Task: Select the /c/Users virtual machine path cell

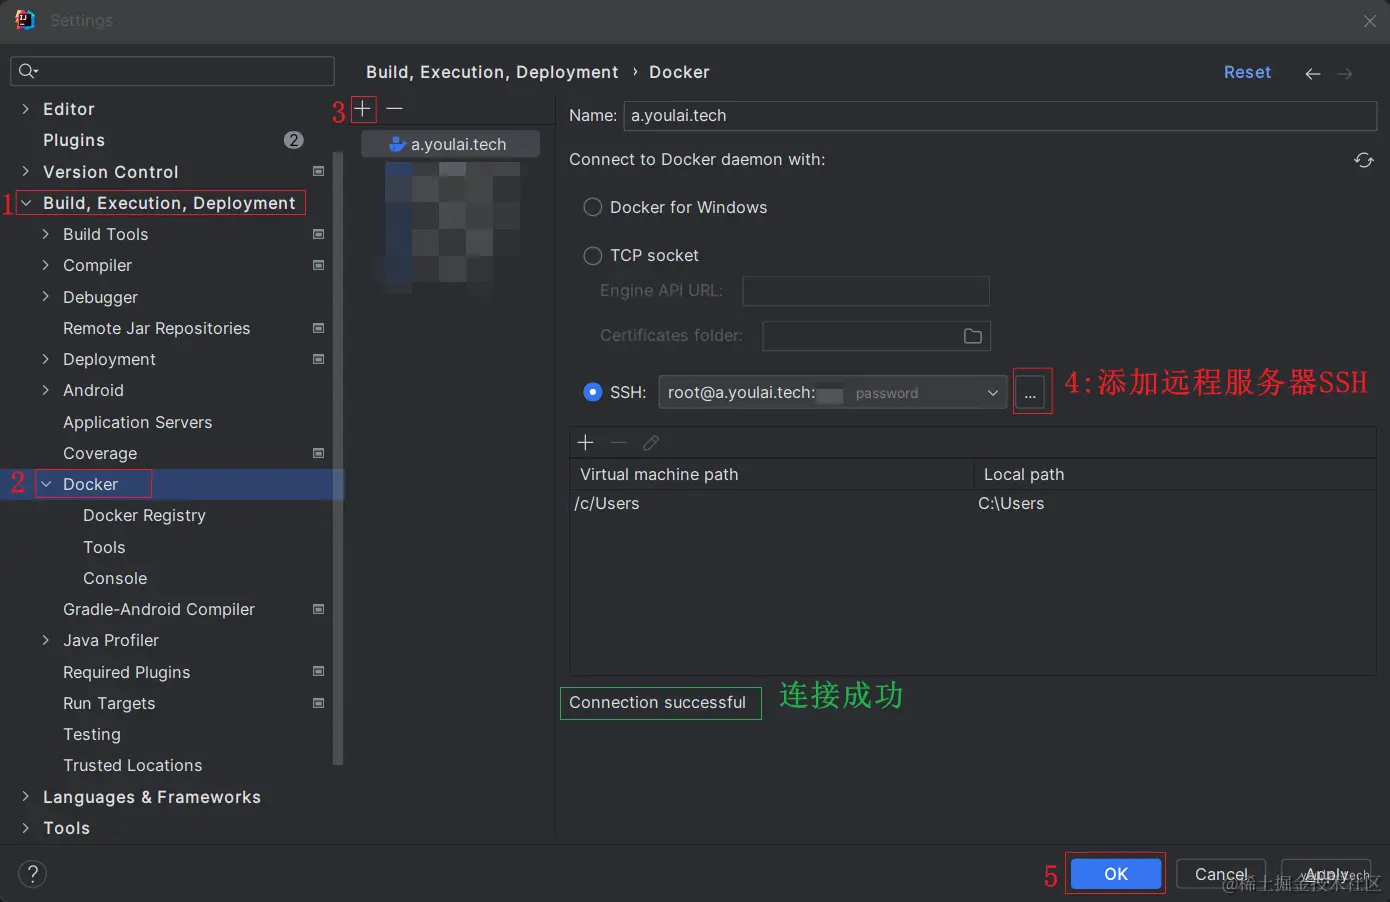Action: [772, 504]
